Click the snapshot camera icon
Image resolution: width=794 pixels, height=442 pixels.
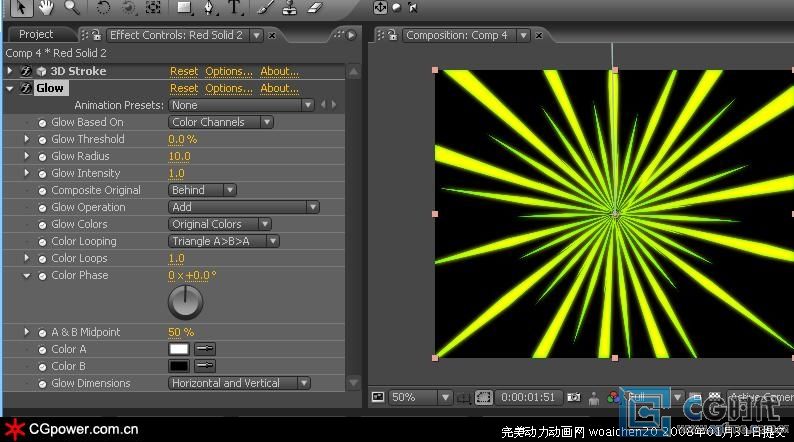pos(576,398)
